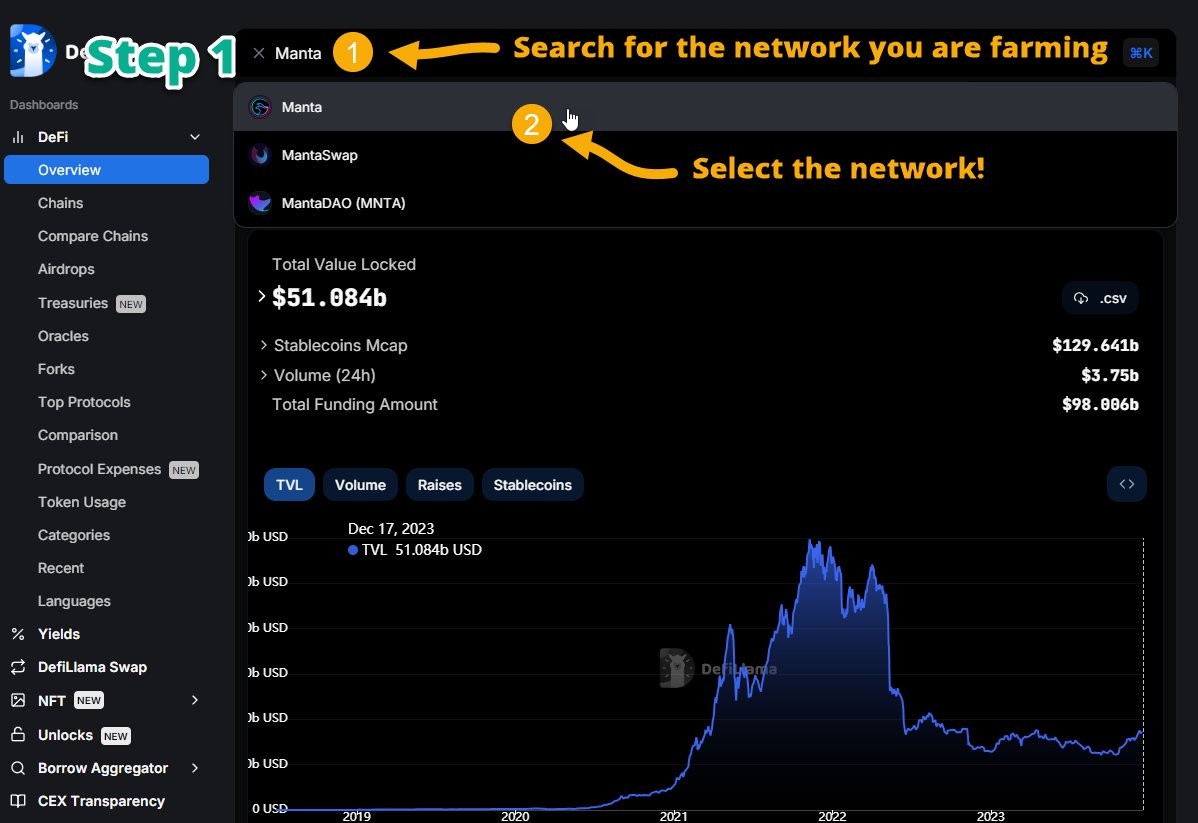Open the Comparison page
1198x823 pixels.
tap(77, 435)
